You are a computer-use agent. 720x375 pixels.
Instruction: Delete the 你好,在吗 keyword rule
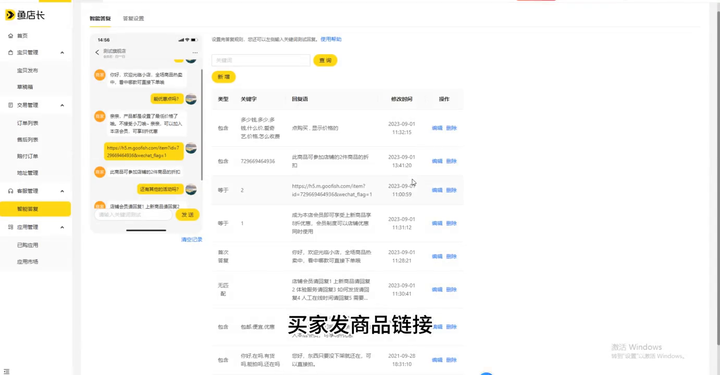(x=451, y=360)
